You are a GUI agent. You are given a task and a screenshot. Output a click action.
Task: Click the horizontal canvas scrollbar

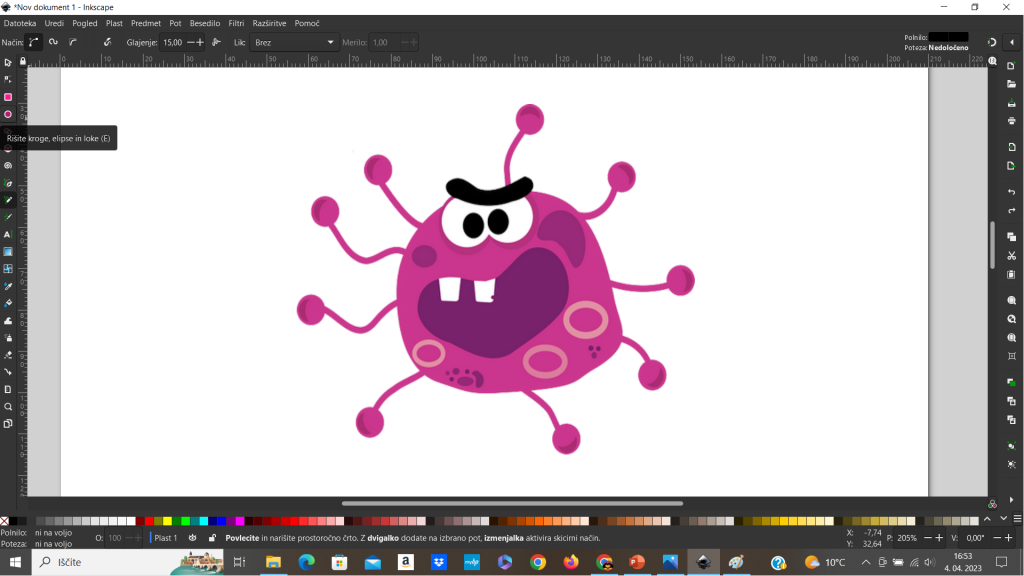pyautogui.click(x=513, y=504)
